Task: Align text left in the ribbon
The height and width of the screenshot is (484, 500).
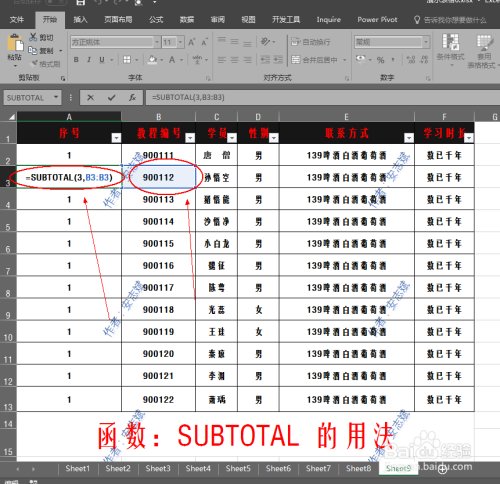Action: (x=221, y=60)
